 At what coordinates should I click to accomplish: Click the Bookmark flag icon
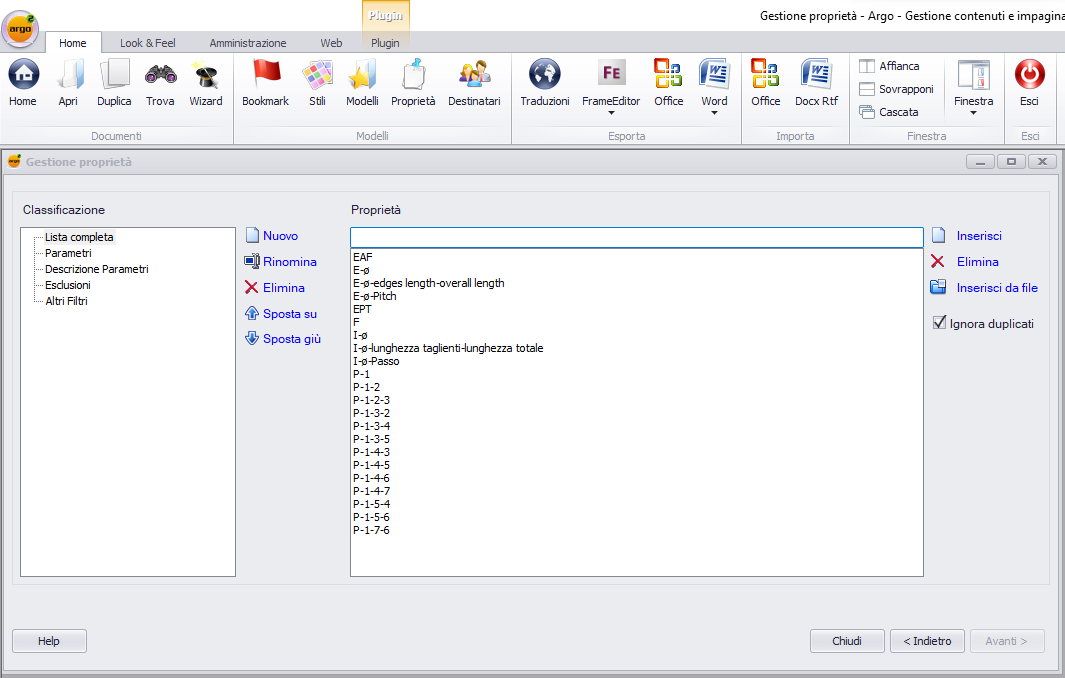(x=265, y=80)
